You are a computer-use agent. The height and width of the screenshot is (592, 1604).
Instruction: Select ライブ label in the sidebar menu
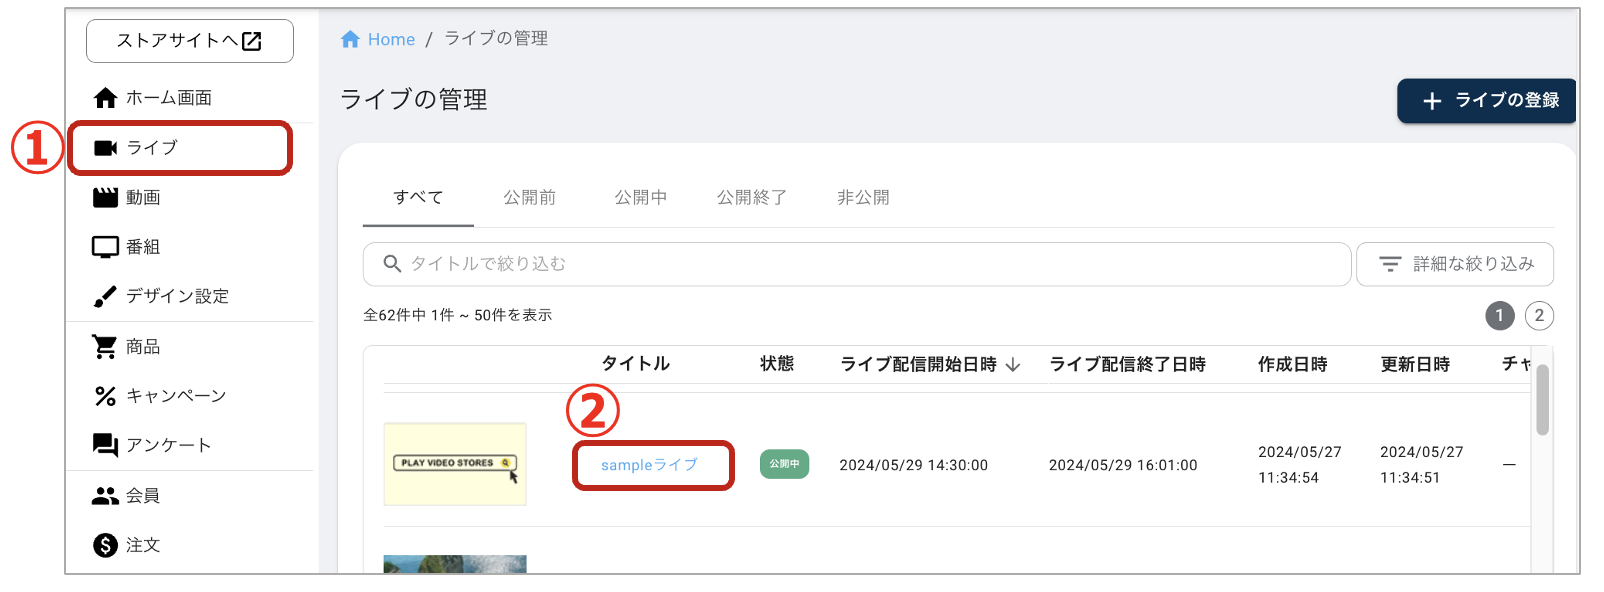pyautogui.click(x=152, y=148)
